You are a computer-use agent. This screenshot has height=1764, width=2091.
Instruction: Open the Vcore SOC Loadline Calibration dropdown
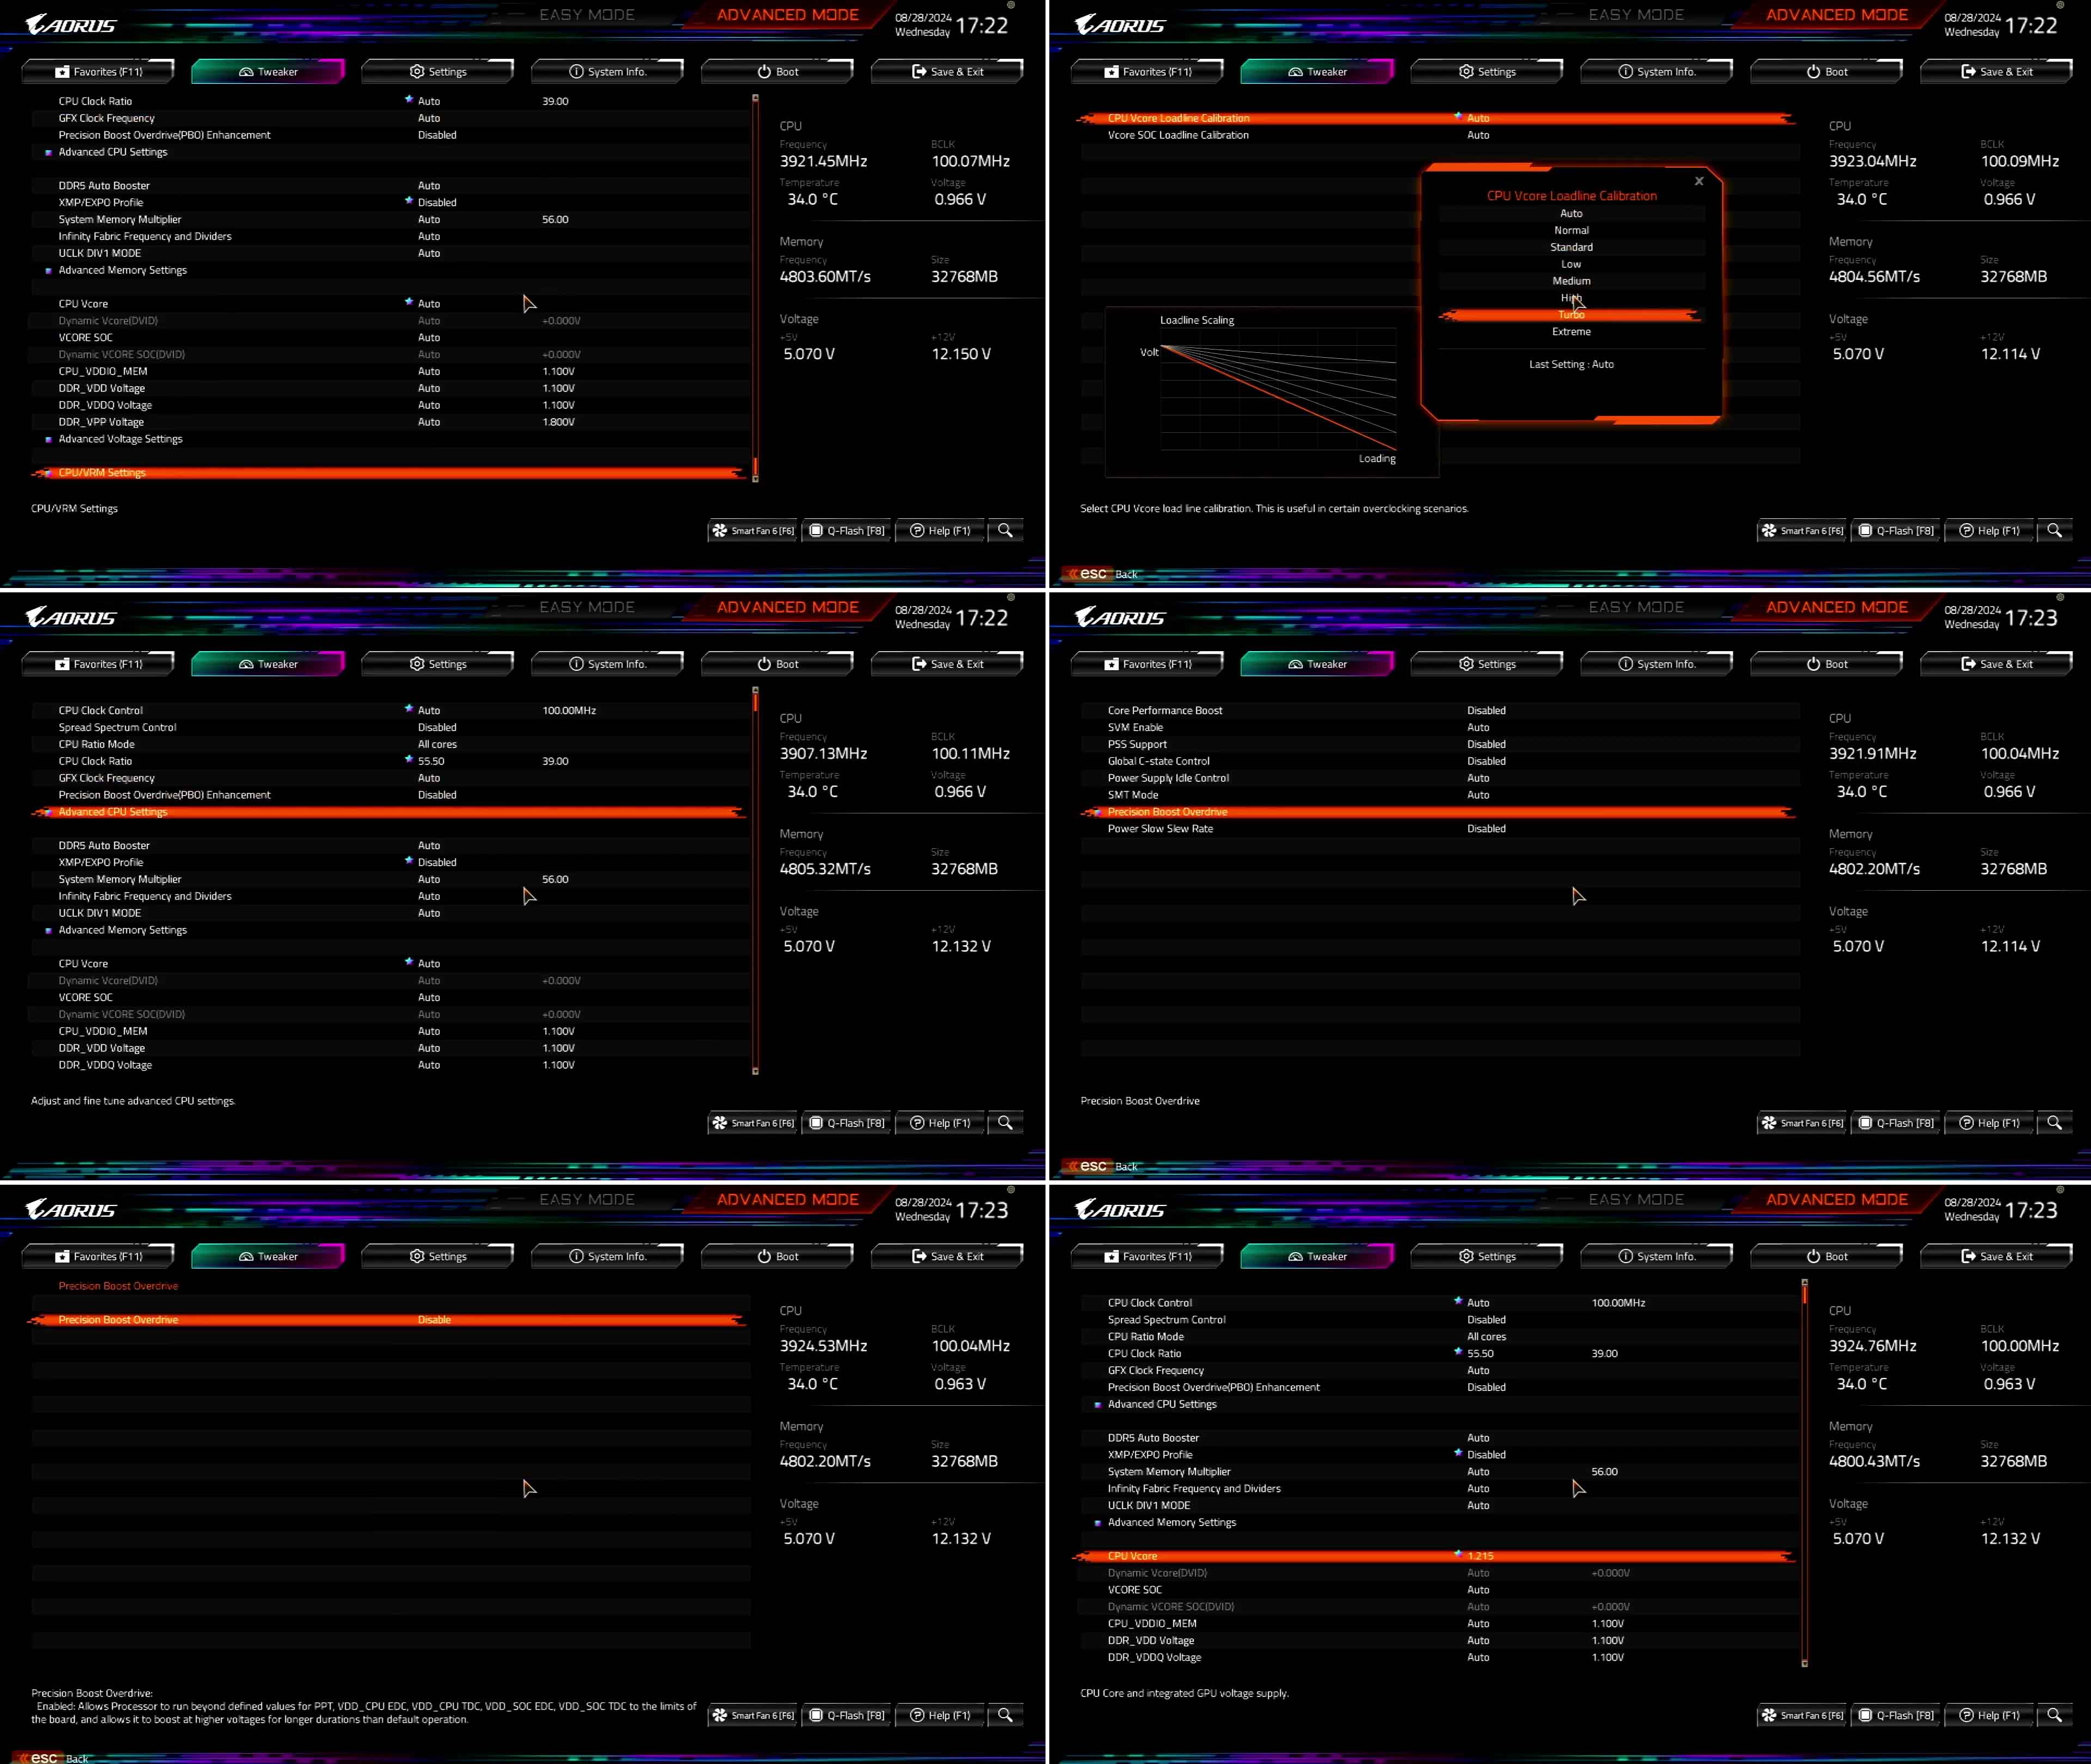pyautogui.click(x=1477, y=135)
